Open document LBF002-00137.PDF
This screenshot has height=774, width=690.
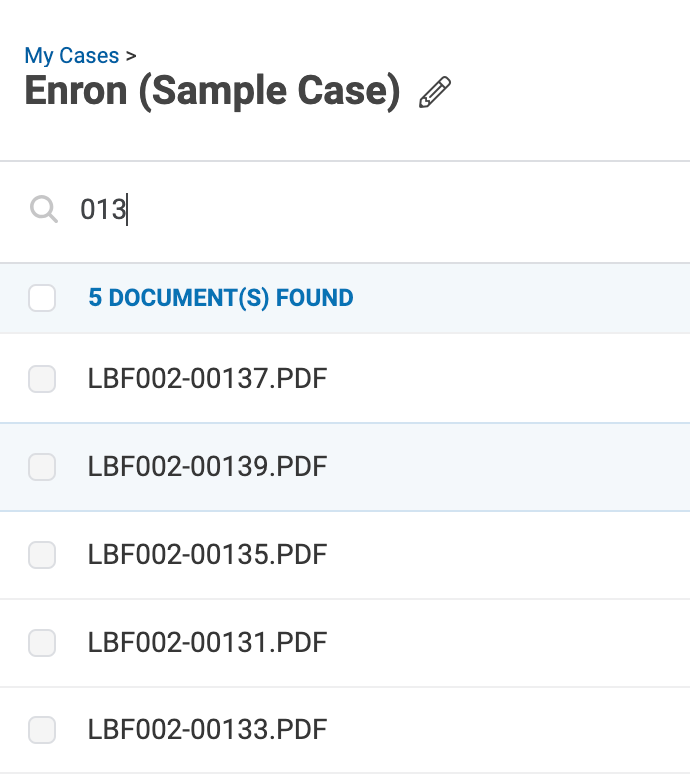pyautogui.click(x=207, y=379)
